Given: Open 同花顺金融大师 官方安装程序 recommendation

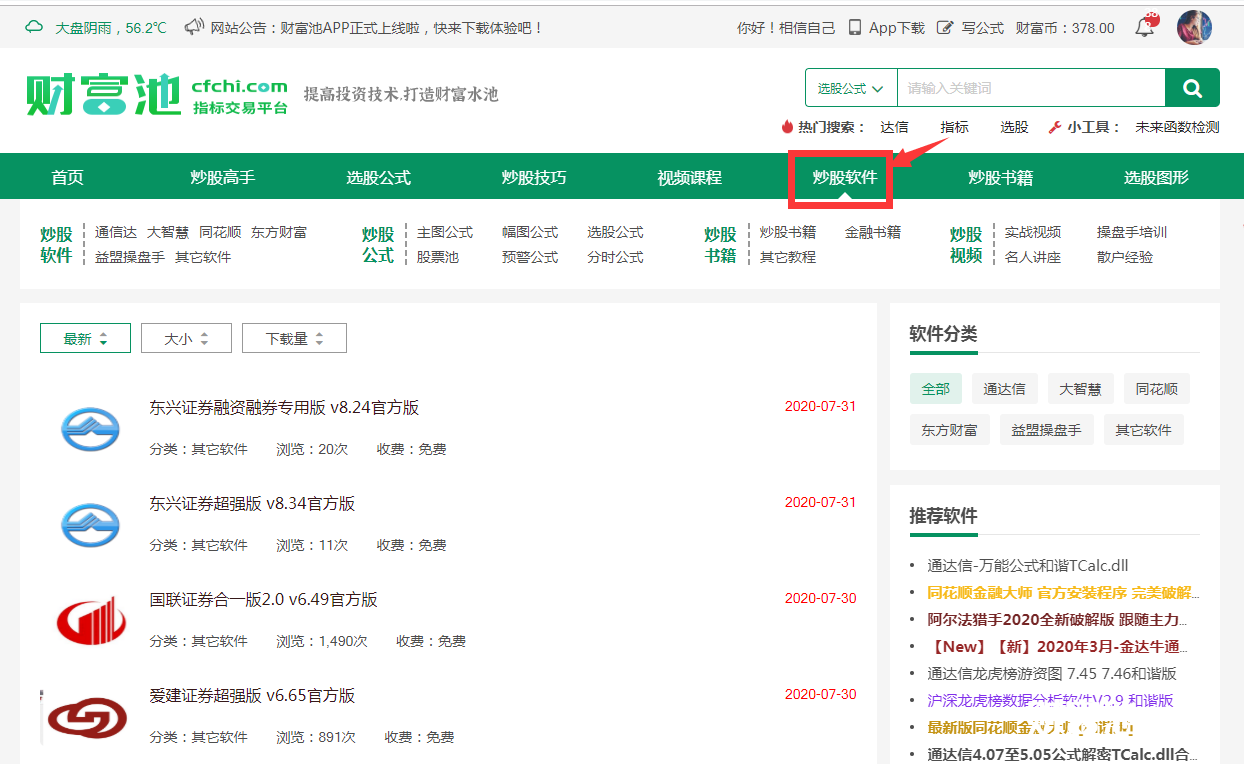Looking at the screenshot, I should pyautogui.click(x=1063, y=593).
